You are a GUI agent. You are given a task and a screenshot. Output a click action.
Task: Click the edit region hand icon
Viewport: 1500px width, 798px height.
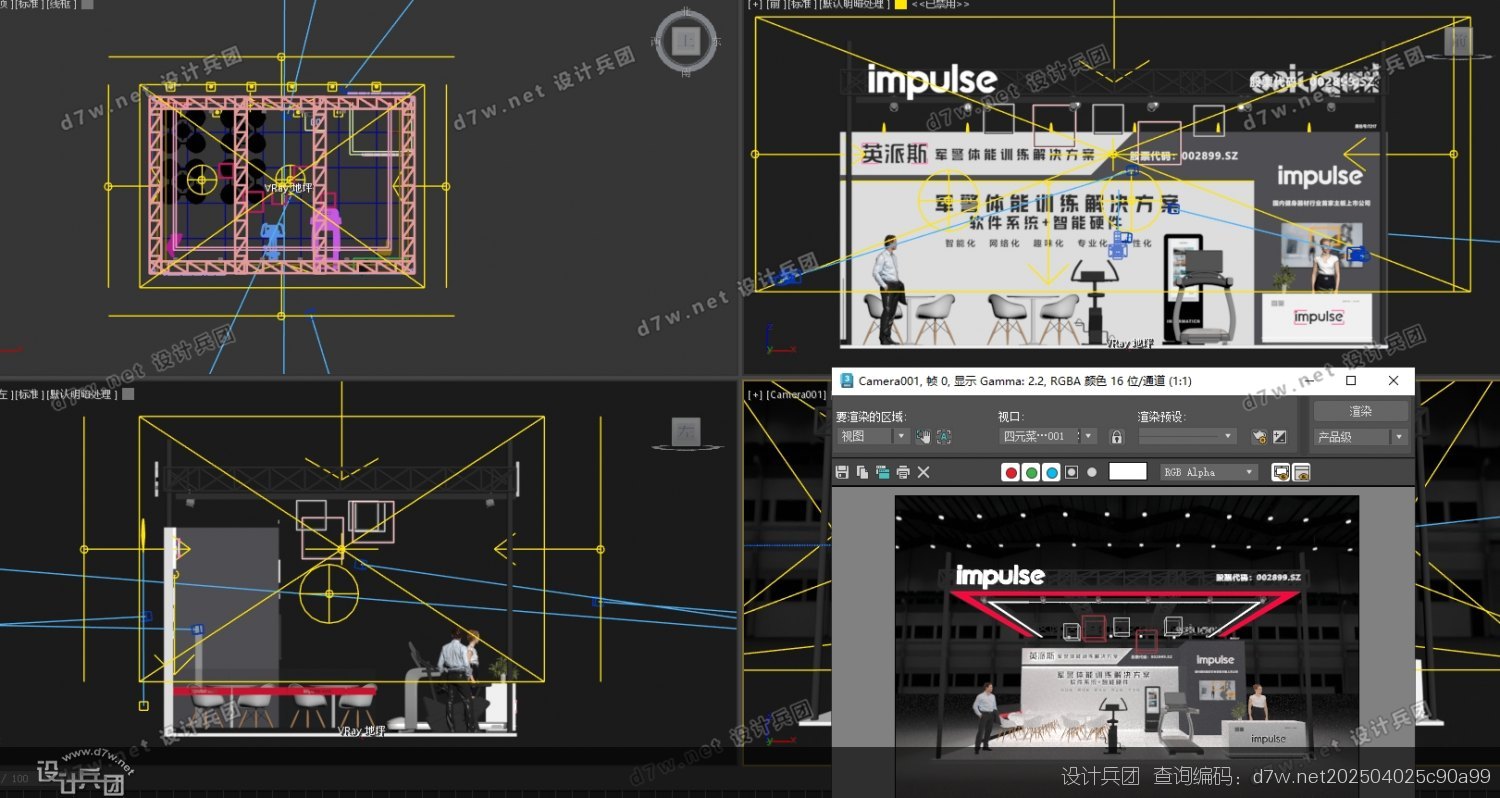(x=923, y=436)
